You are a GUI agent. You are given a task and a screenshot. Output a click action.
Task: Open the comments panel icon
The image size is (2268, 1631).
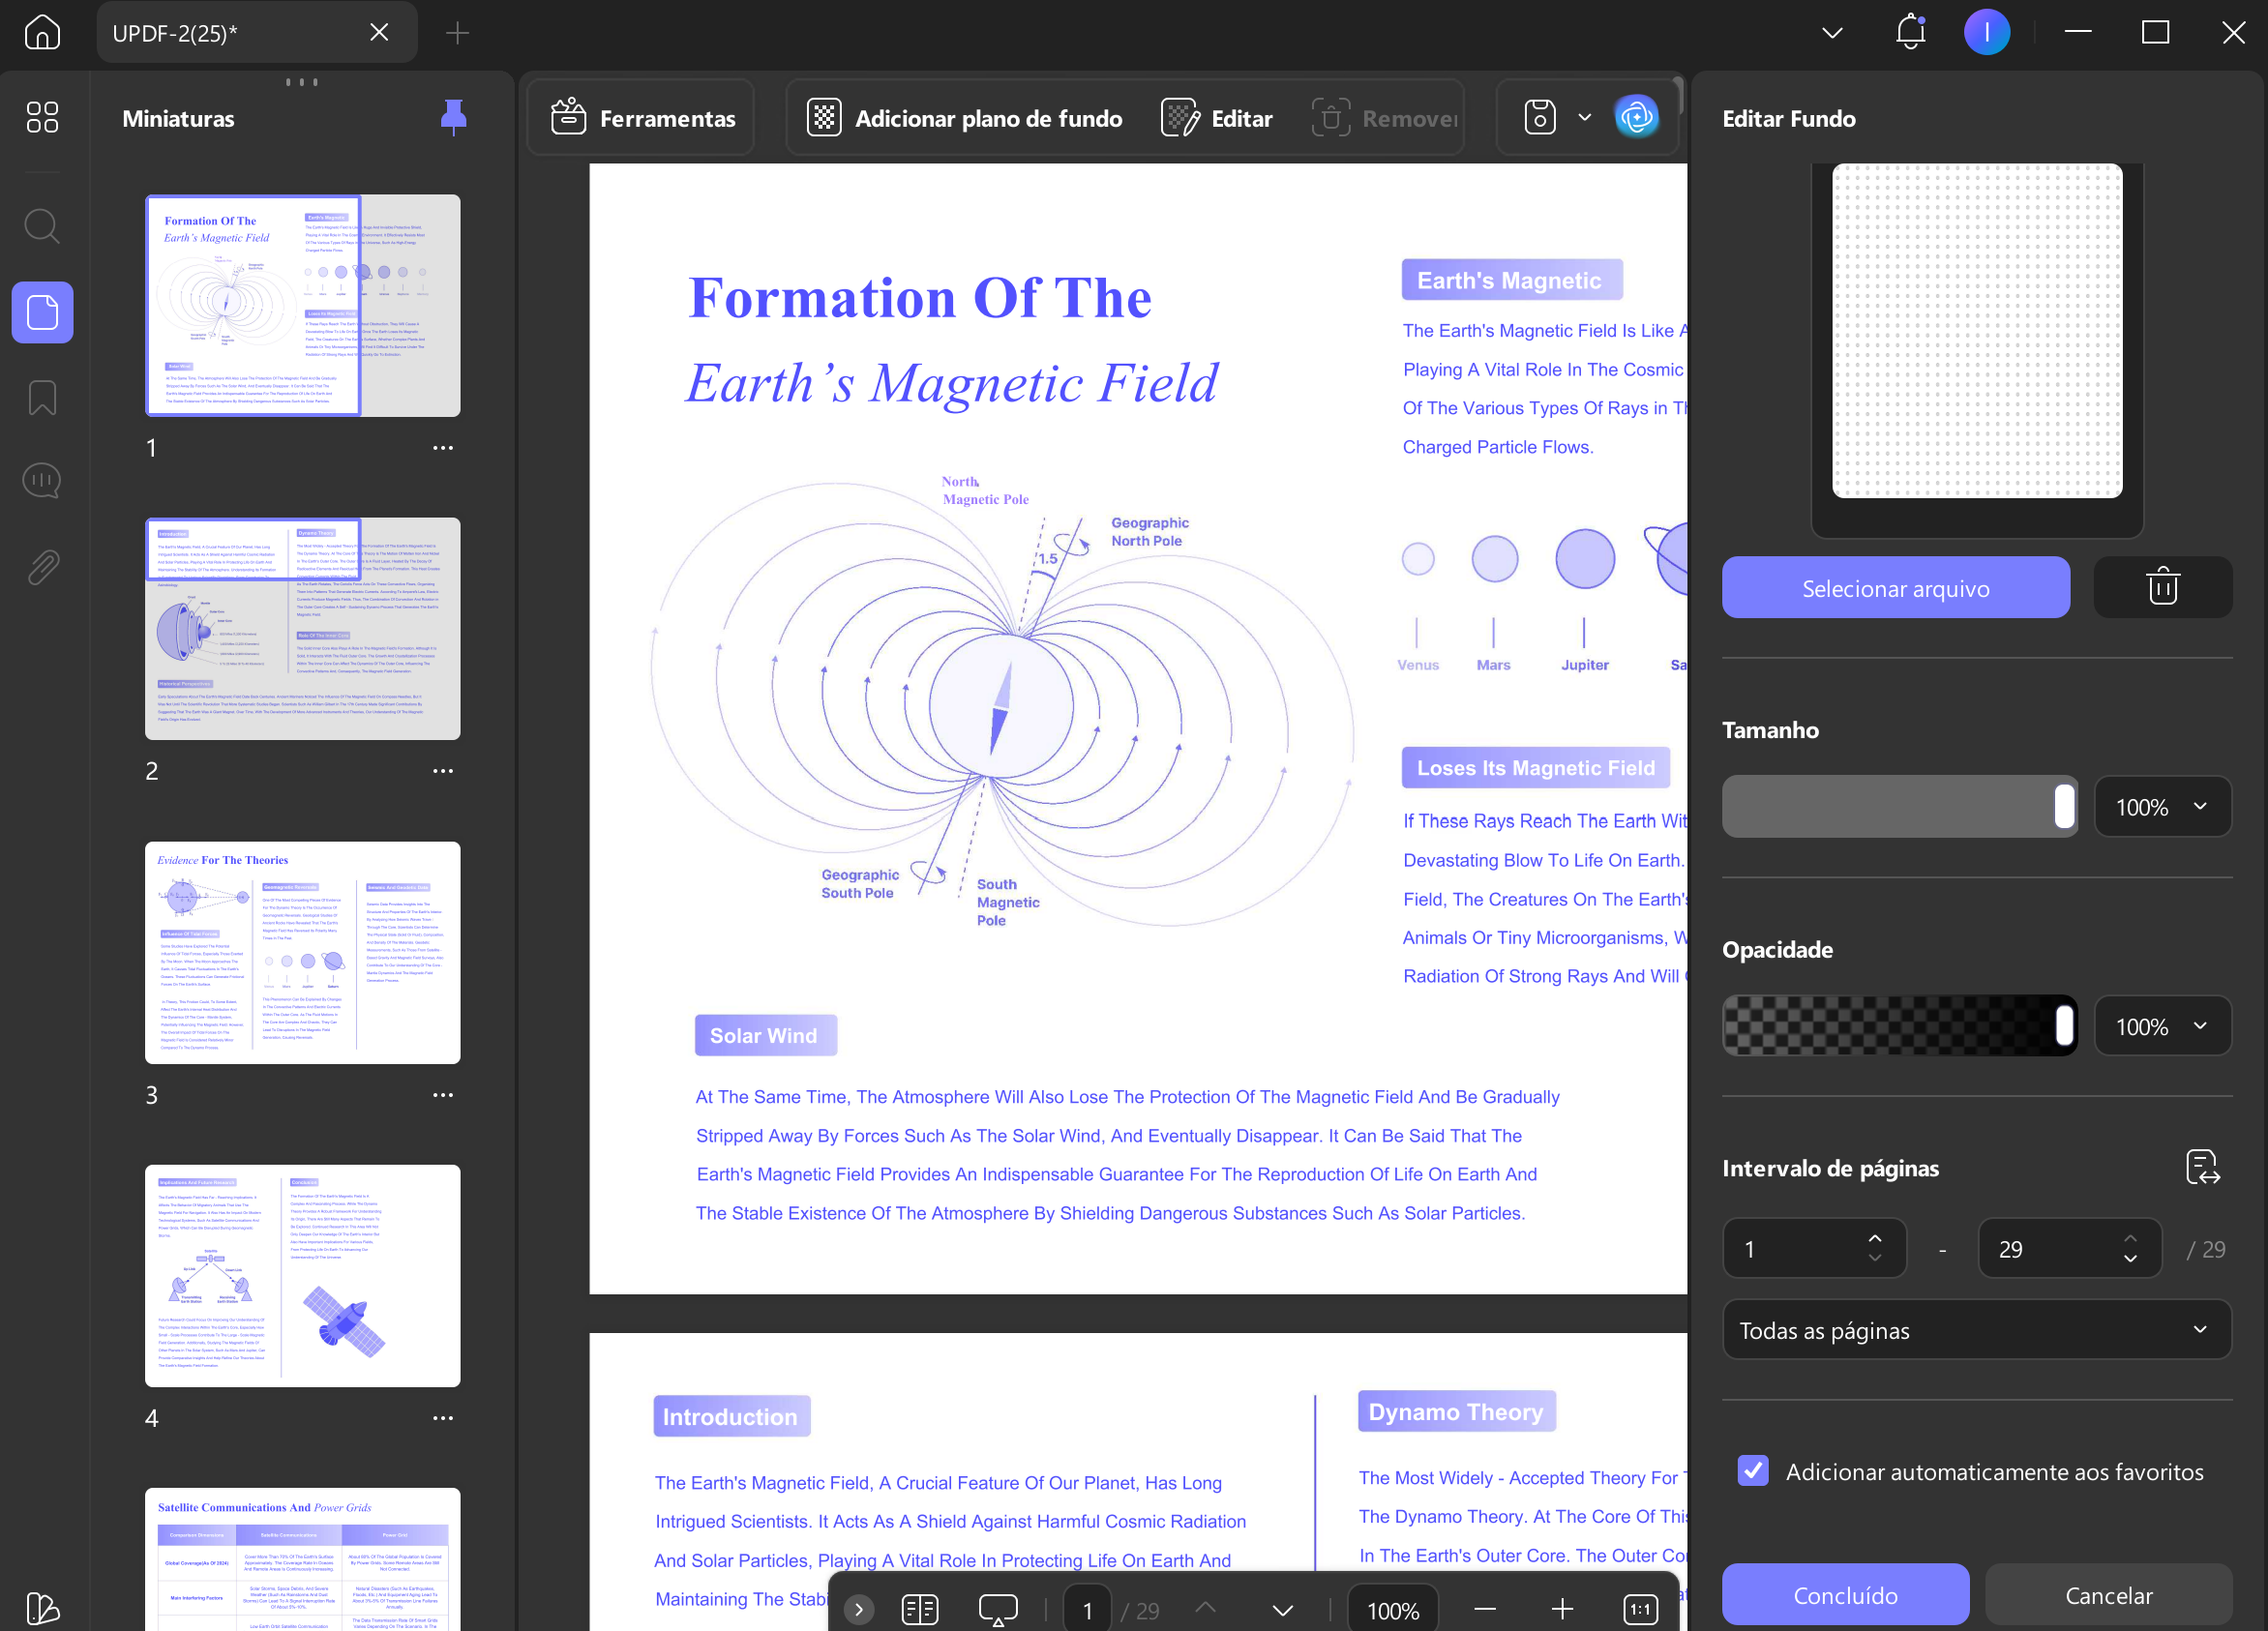click(42, 481)
